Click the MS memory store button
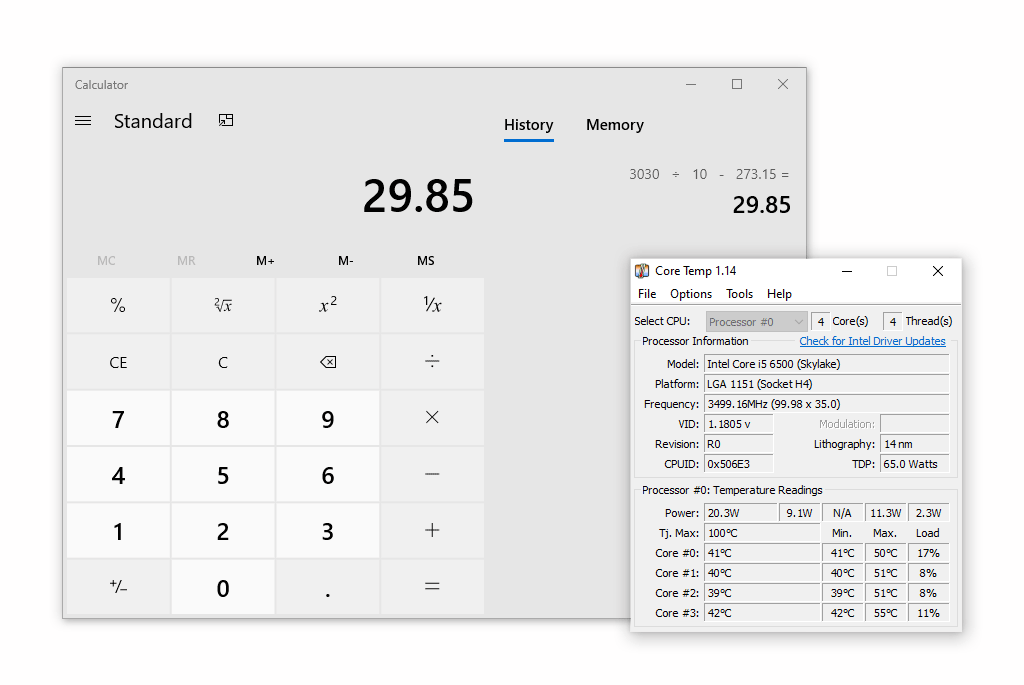 [426, 261]
